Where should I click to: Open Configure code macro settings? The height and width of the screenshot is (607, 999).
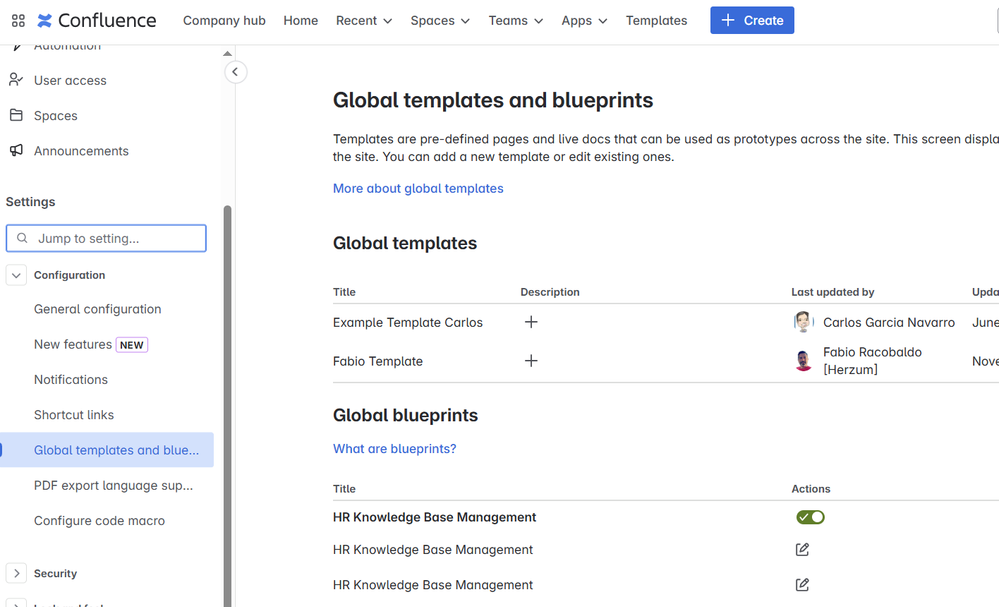(99, 520)
